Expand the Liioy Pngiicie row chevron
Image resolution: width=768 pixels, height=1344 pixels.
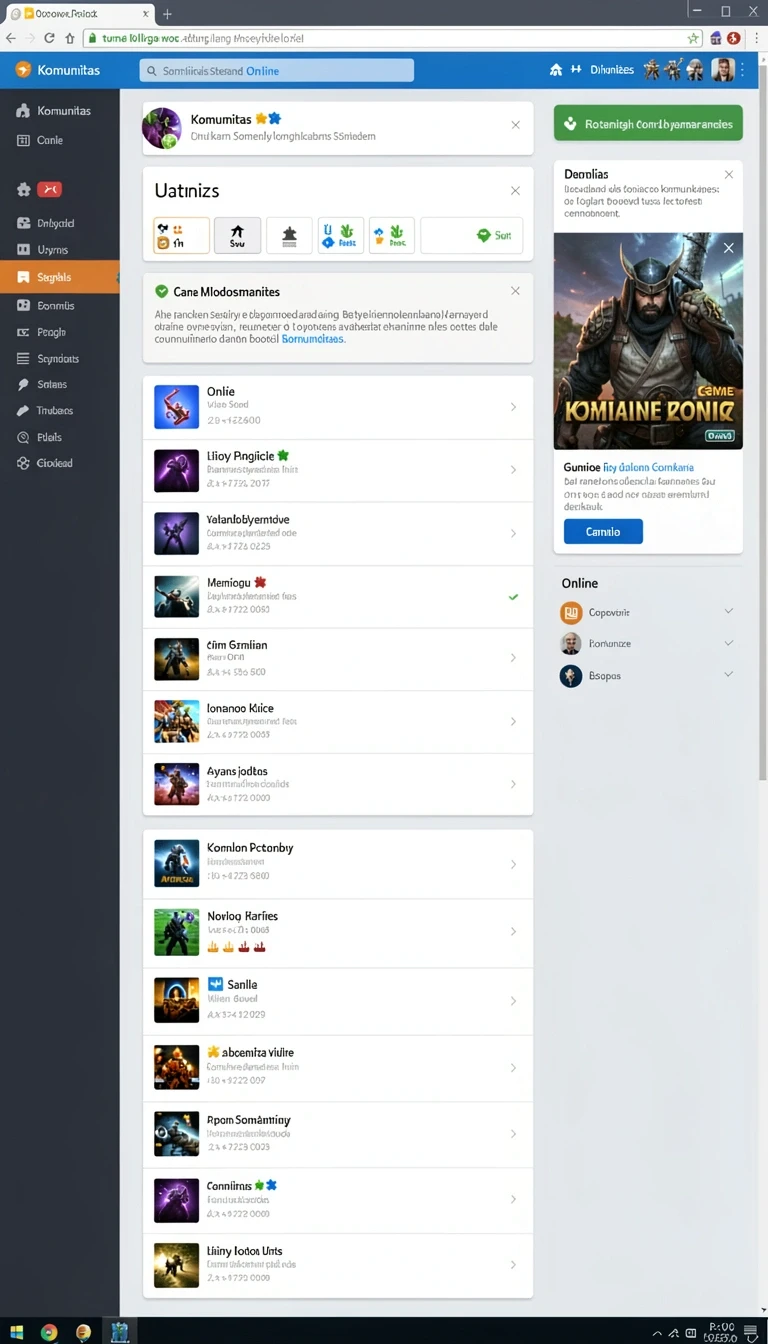[x=513, y=470]
